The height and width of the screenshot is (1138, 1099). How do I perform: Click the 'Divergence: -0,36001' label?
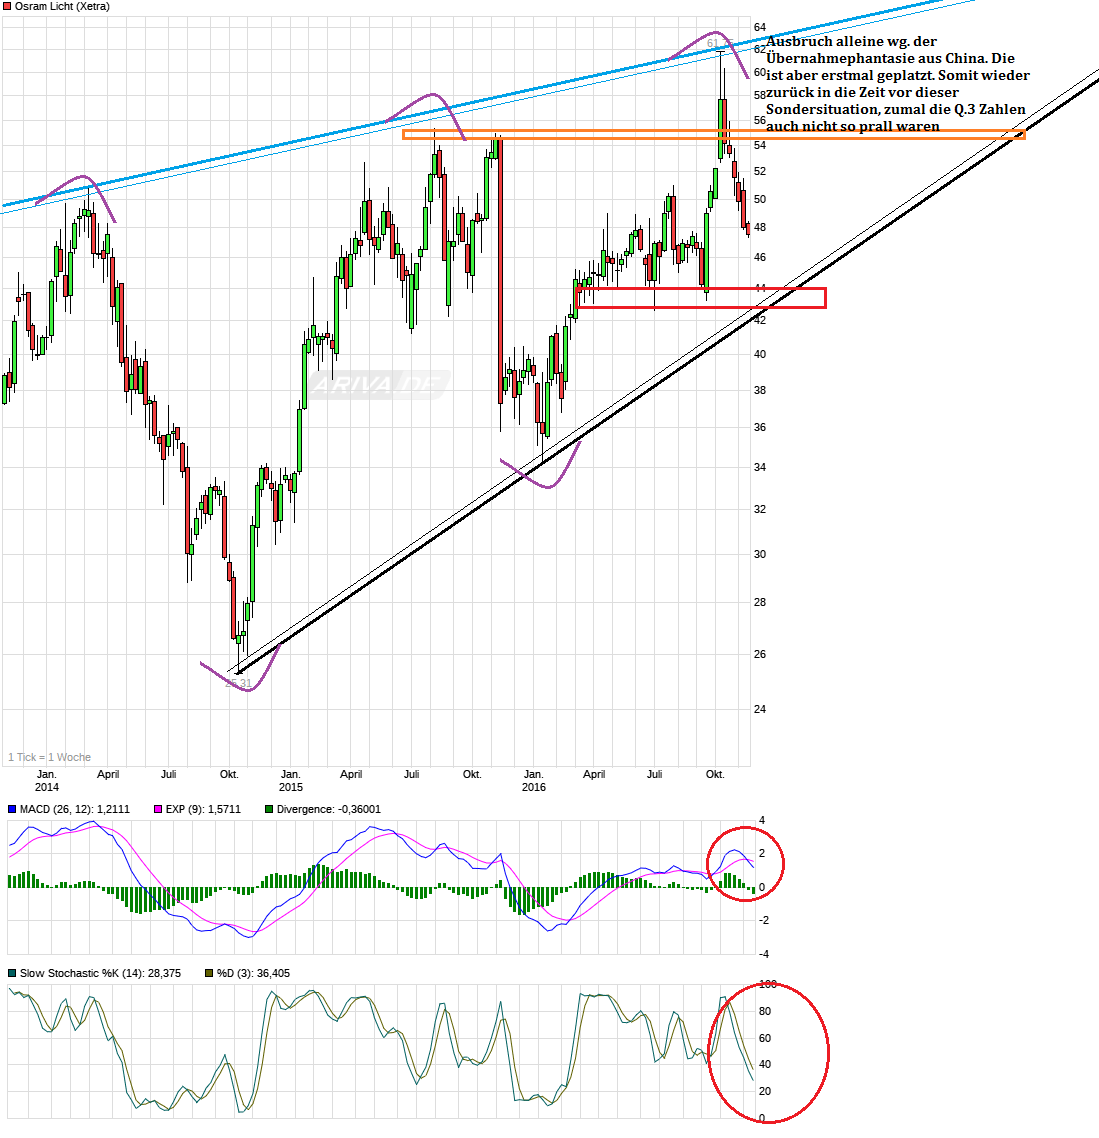pyautogui.click(x=329, y=809)
